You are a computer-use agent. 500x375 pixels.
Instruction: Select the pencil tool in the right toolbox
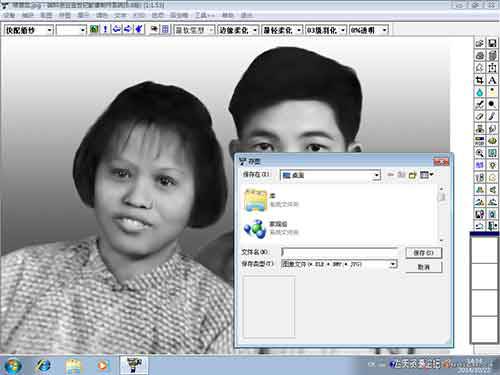tap(492, 117)
